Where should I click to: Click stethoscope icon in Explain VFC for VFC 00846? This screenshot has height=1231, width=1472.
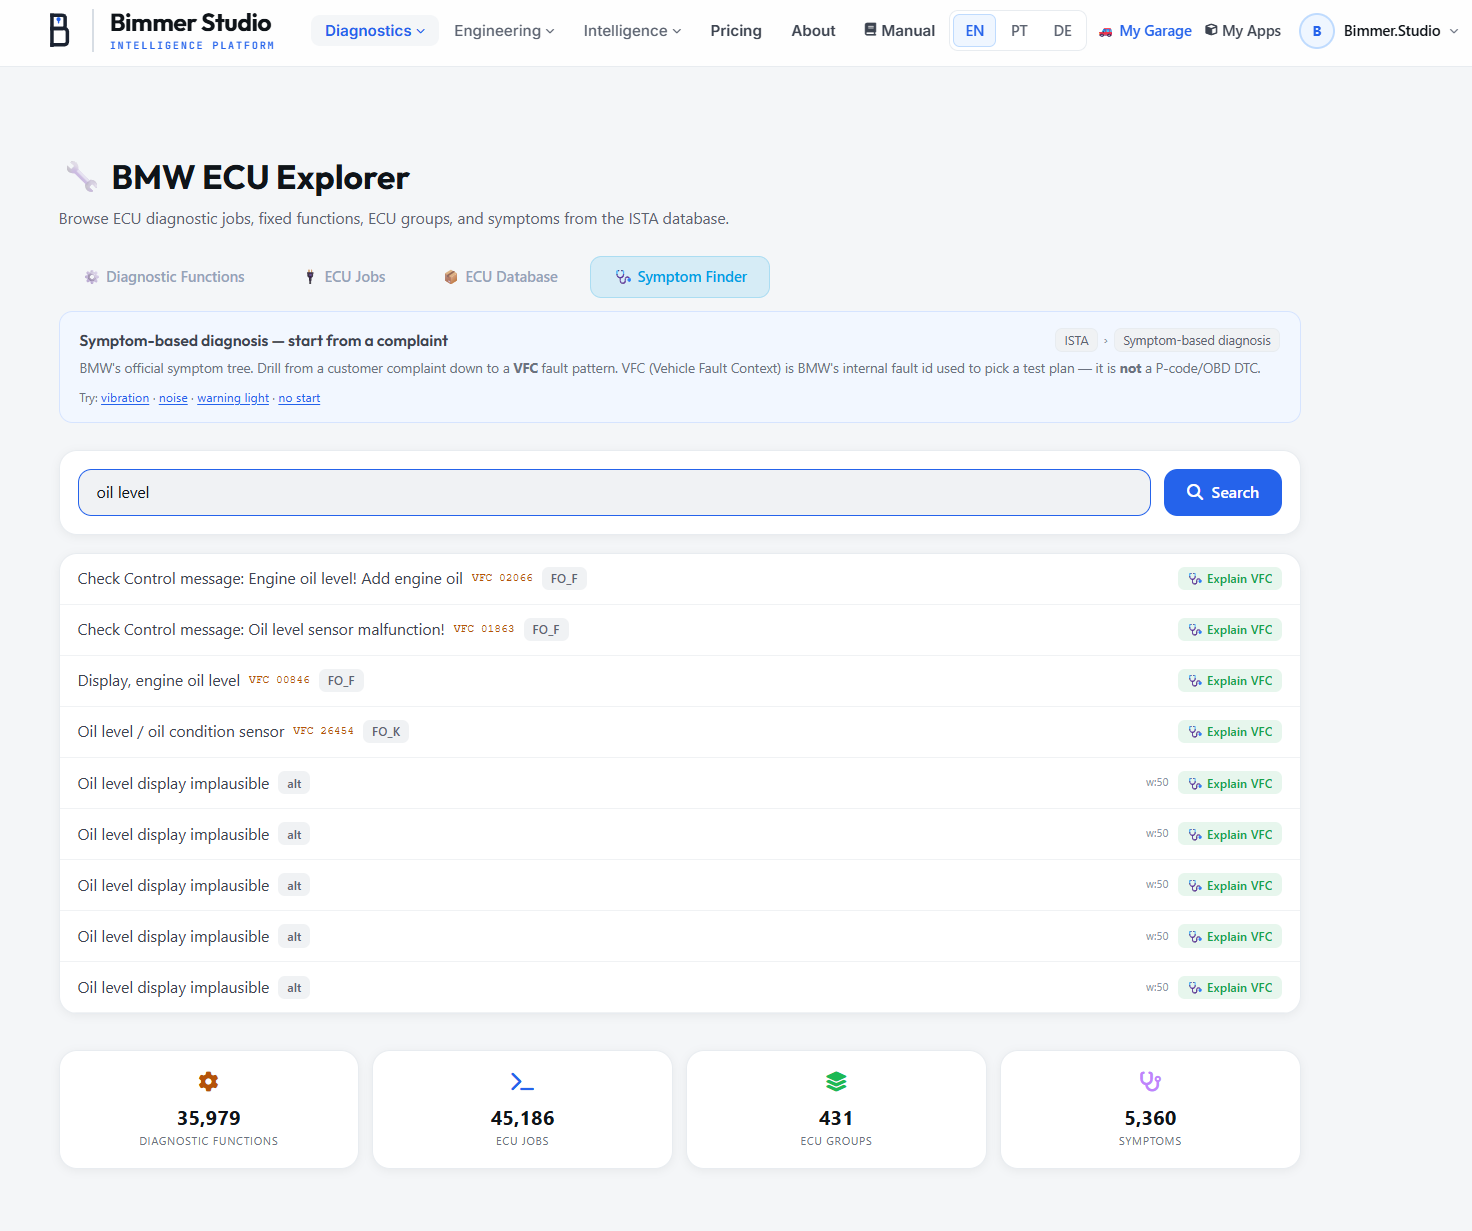(1195, 681)
